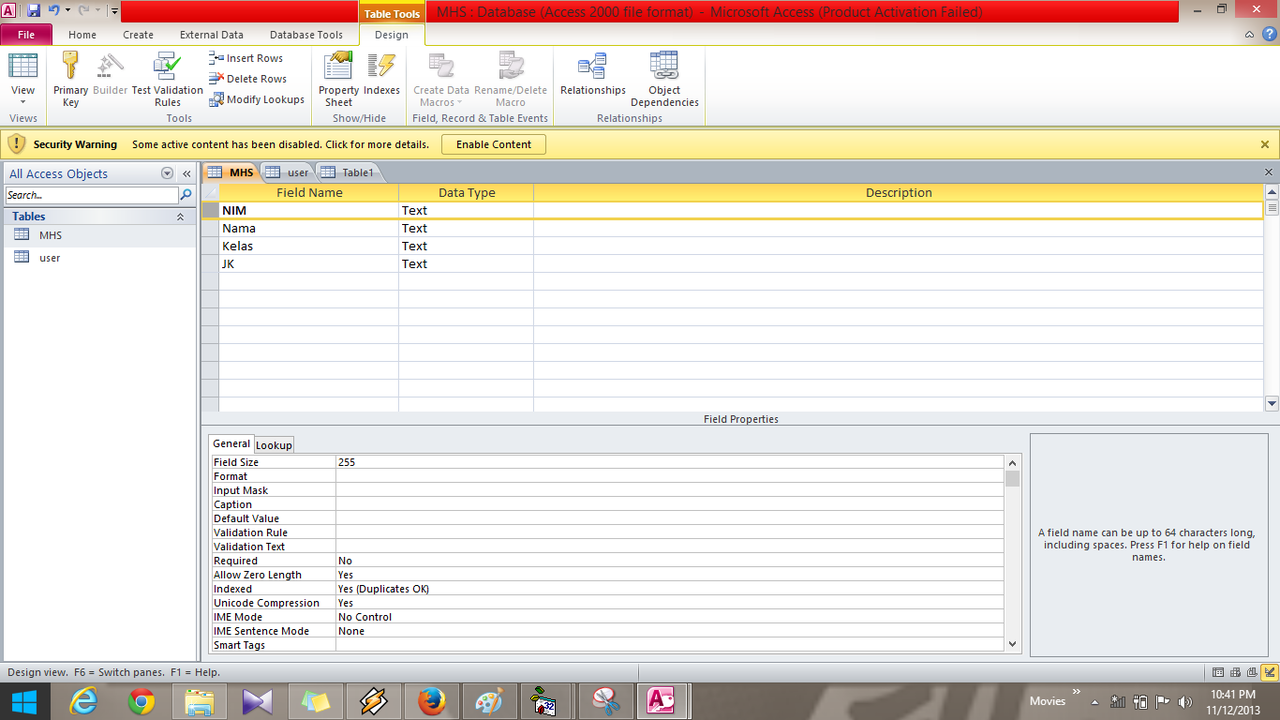Click Delete Rows in the ribbon
Image resolution: width=1280 pixels, height=720 pixels.
[249, 79]
